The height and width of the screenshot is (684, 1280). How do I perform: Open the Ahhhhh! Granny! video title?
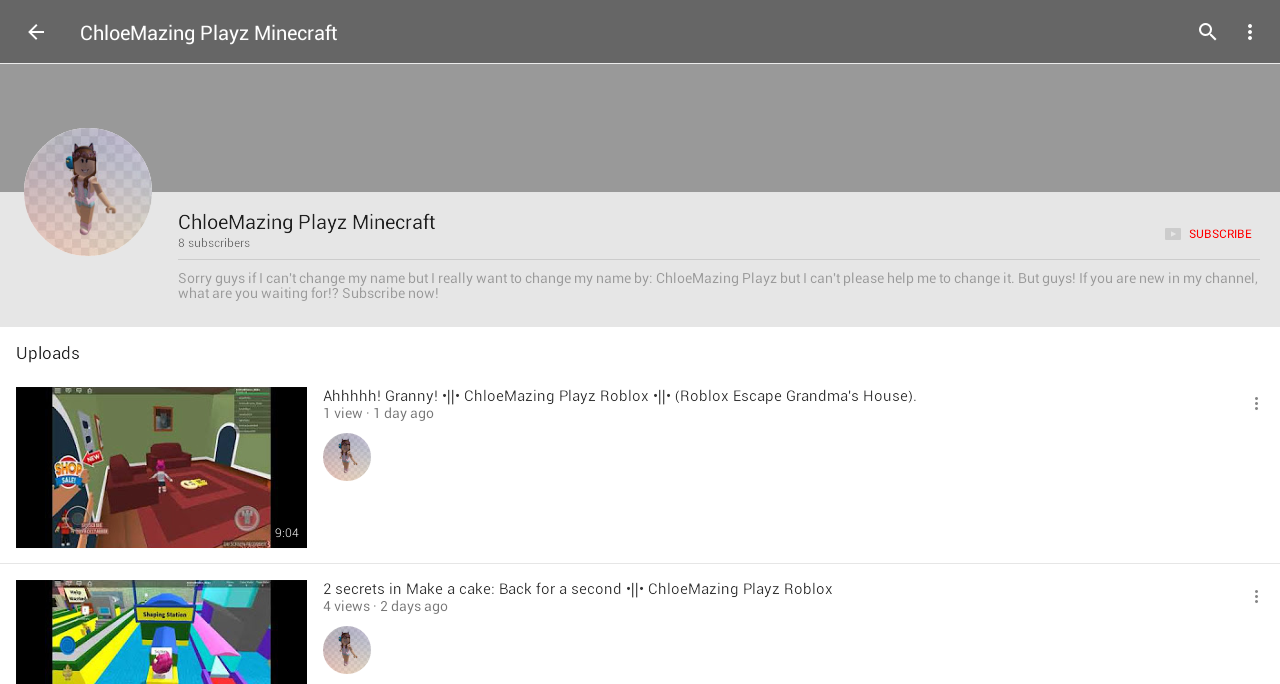tap(619, 396)
